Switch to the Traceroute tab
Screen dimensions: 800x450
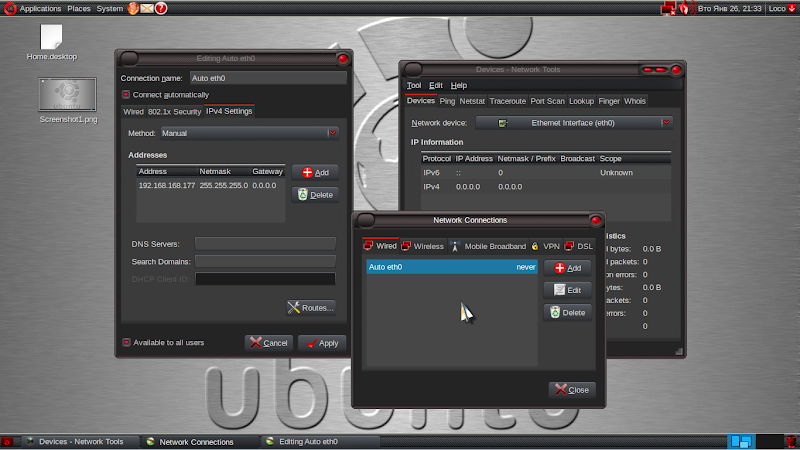point(508,101)
